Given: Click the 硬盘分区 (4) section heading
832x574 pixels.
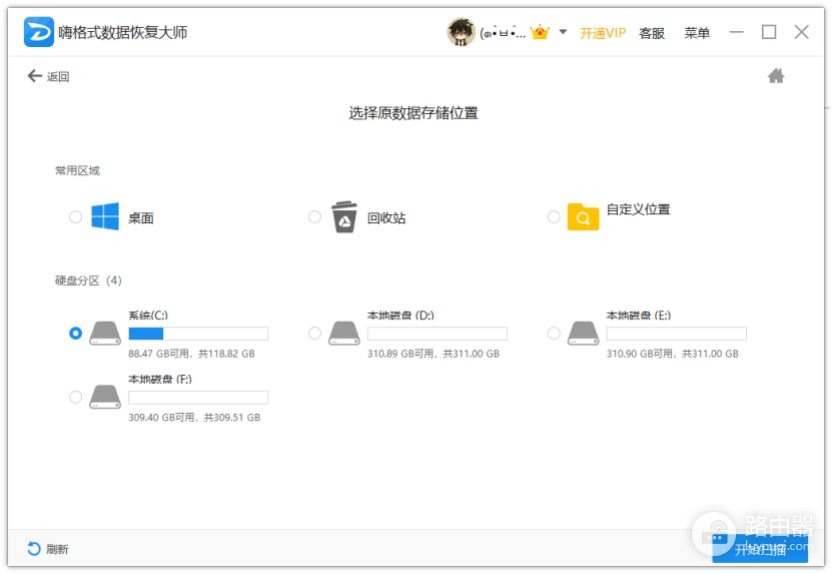Looking at the screenshot, I should [88, 280].
